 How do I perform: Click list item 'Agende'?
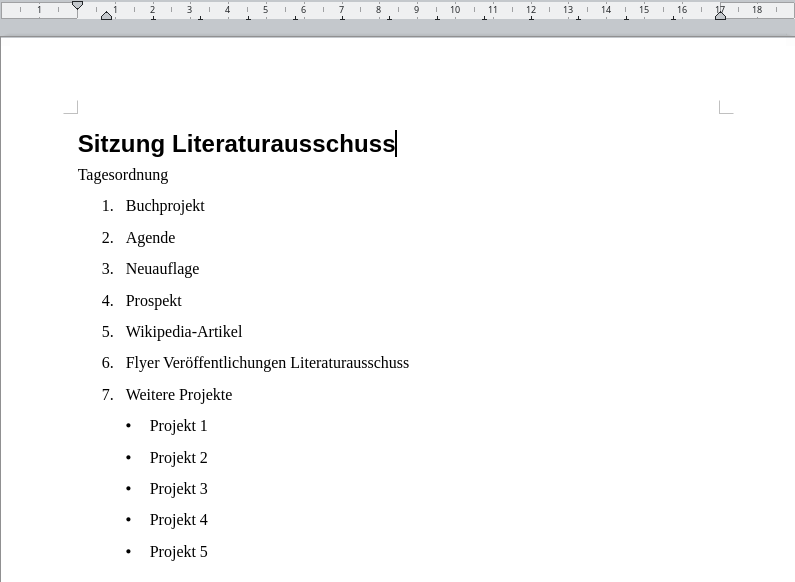point(151,238)
